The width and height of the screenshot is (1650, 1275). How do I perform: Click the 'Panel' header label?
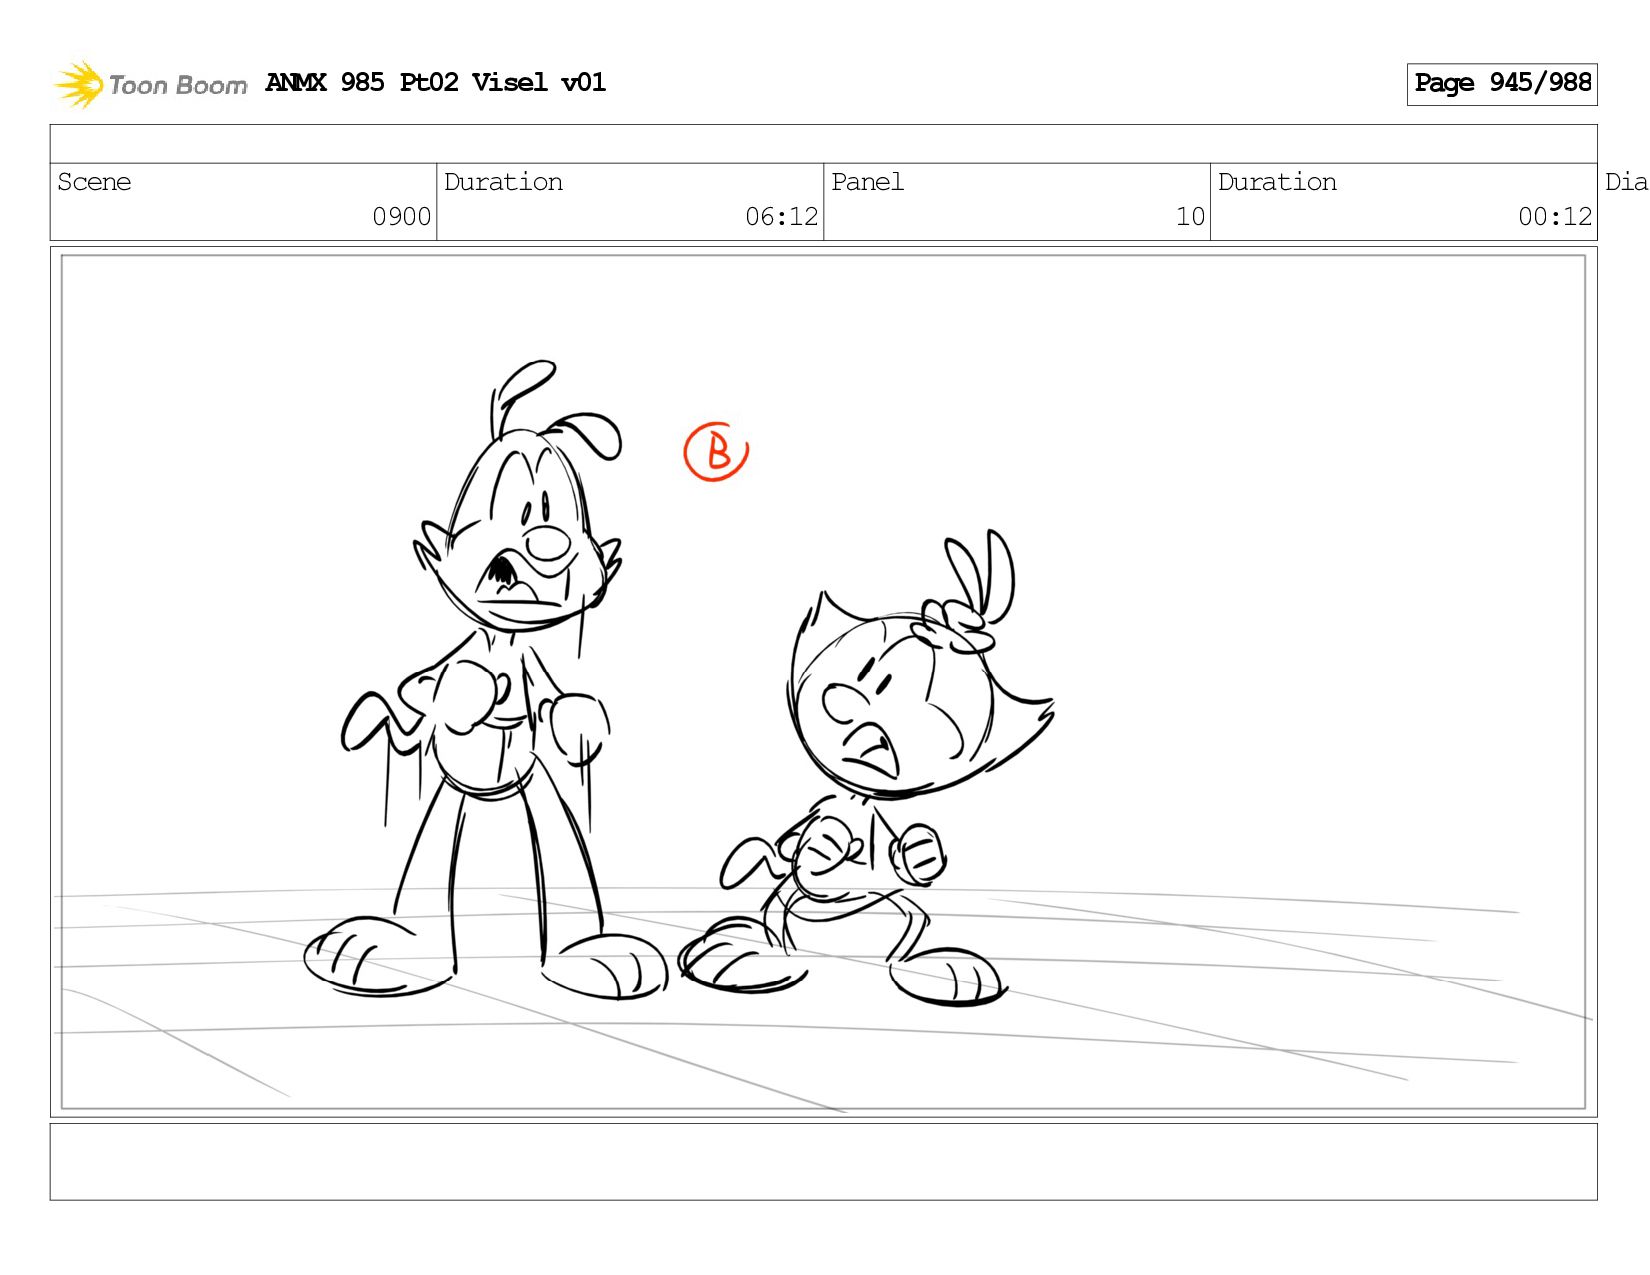click(867, 182)
